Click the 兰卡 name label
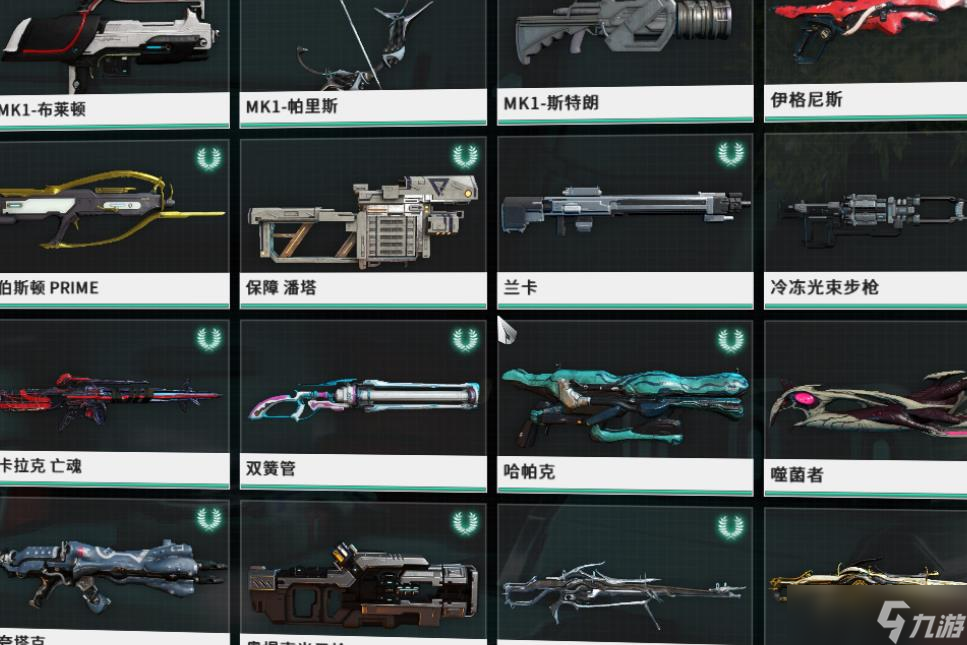Viewport: 967px width, 645px height. (521, 287)
